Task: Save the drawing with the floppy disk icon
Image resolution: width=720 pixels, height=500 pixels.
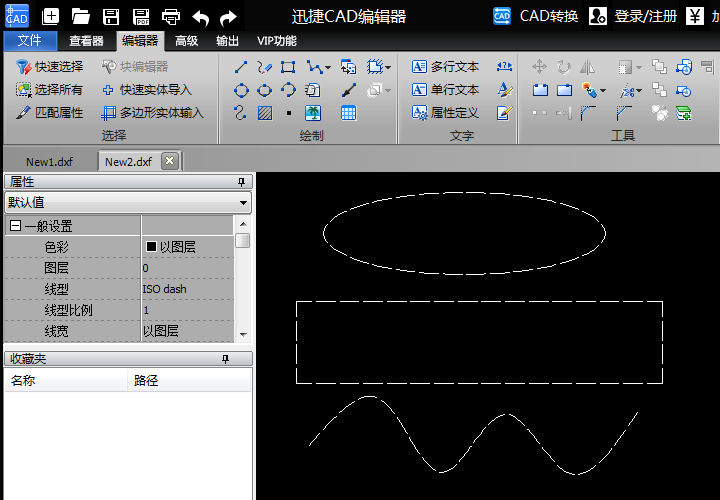Action: coord(111,17)
